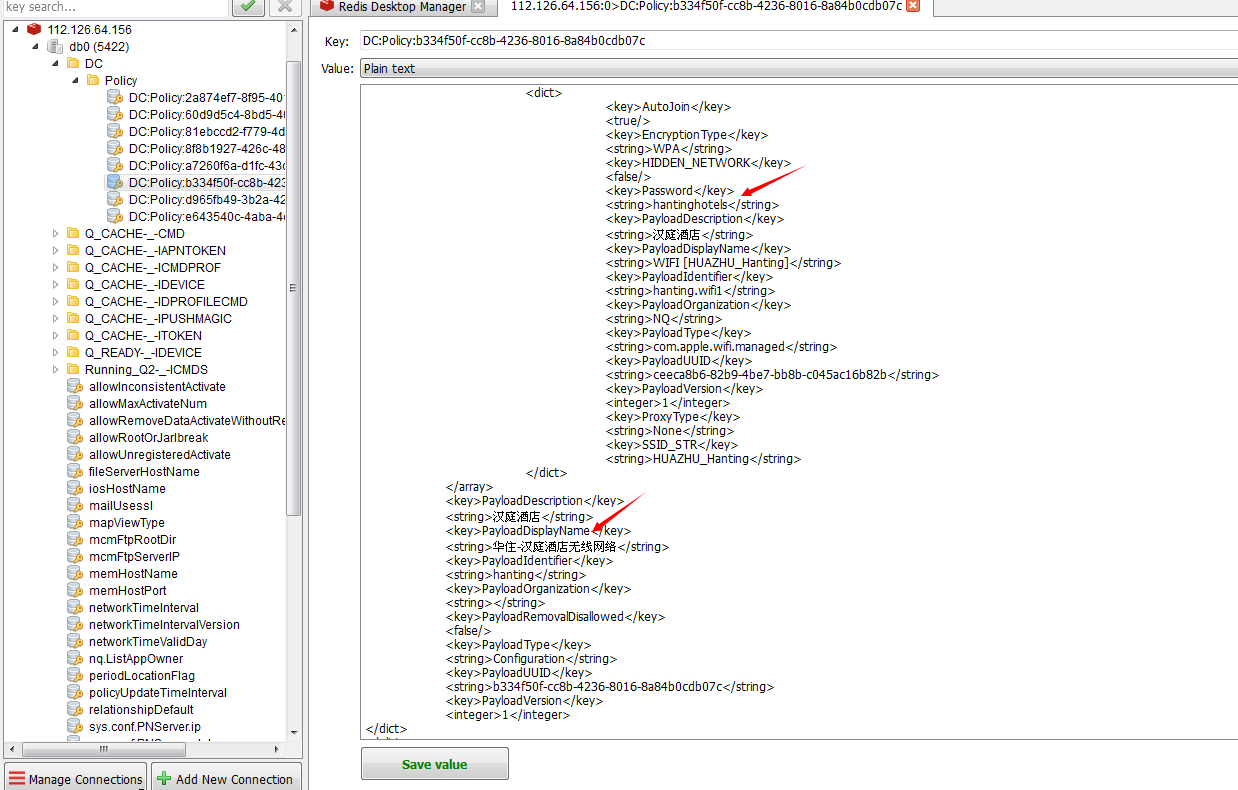1238x790 pixels.
Task: Expand the Q_CACHE-_-IDPROFILECMD folder
Action: click(x=56, y=301)
